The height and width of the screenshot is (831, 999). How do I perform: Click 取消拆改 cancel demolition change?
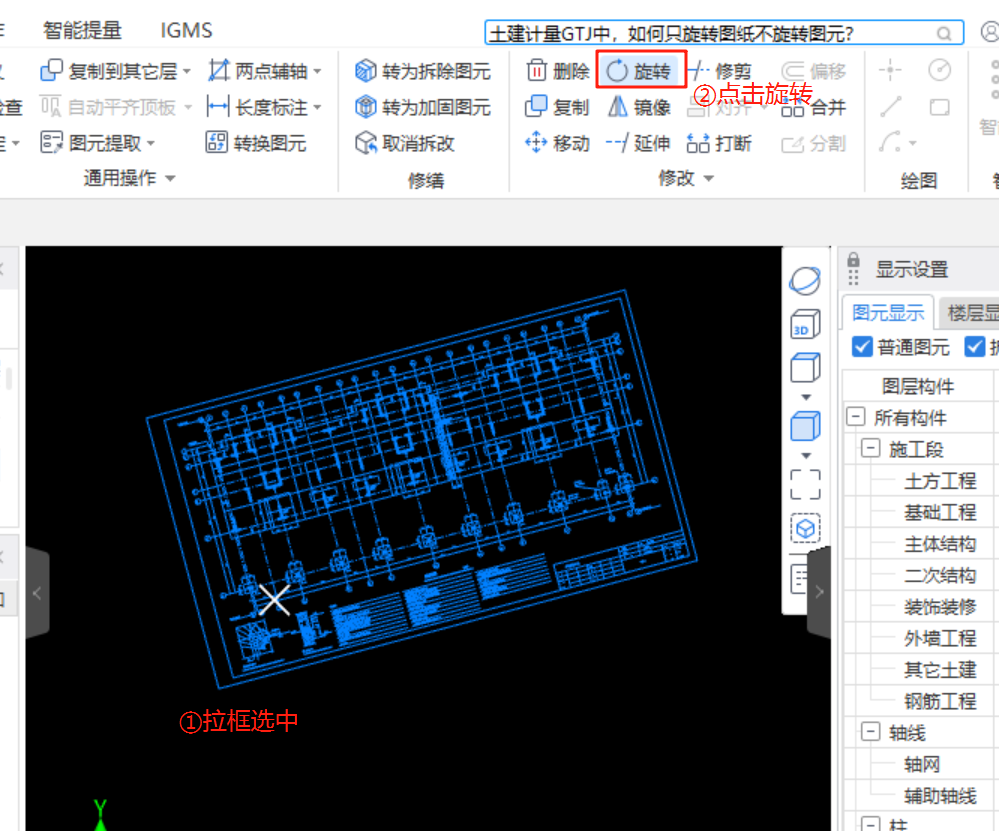pos(405,143)
